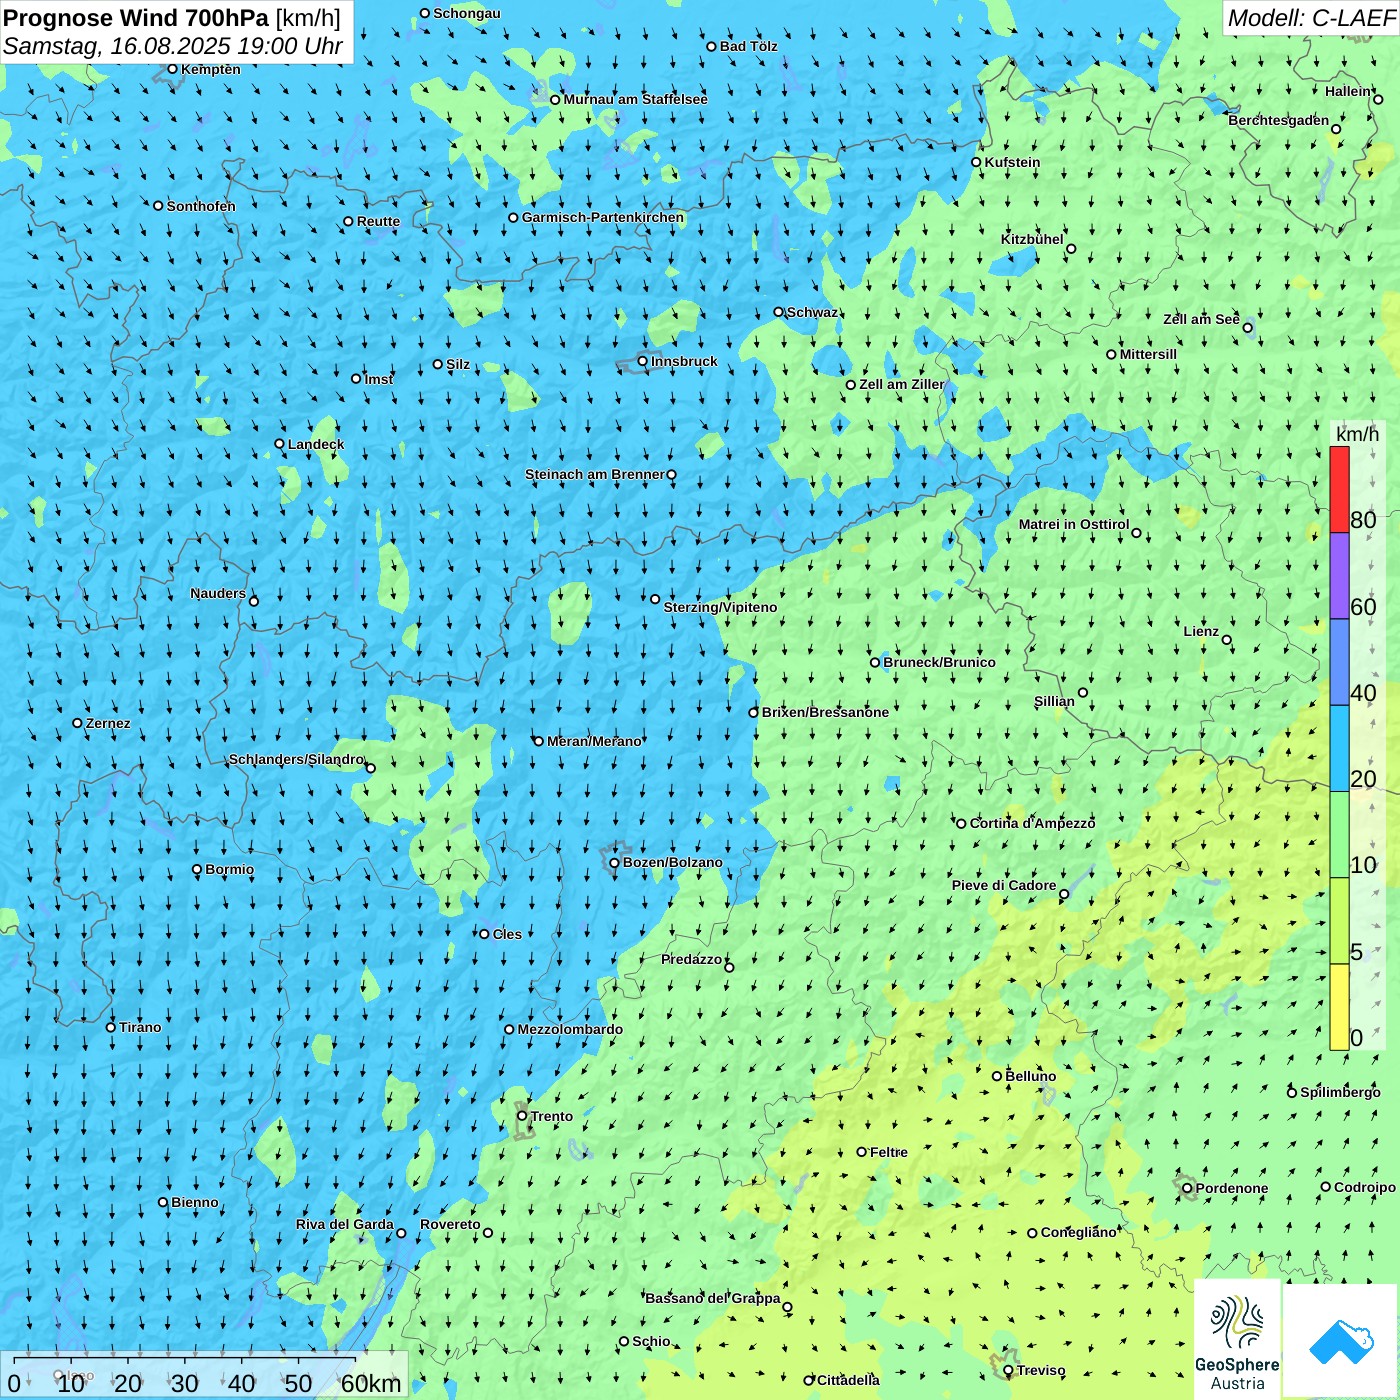Click the 'Bassano del Grappa' label

click(x=713, y=1298)
